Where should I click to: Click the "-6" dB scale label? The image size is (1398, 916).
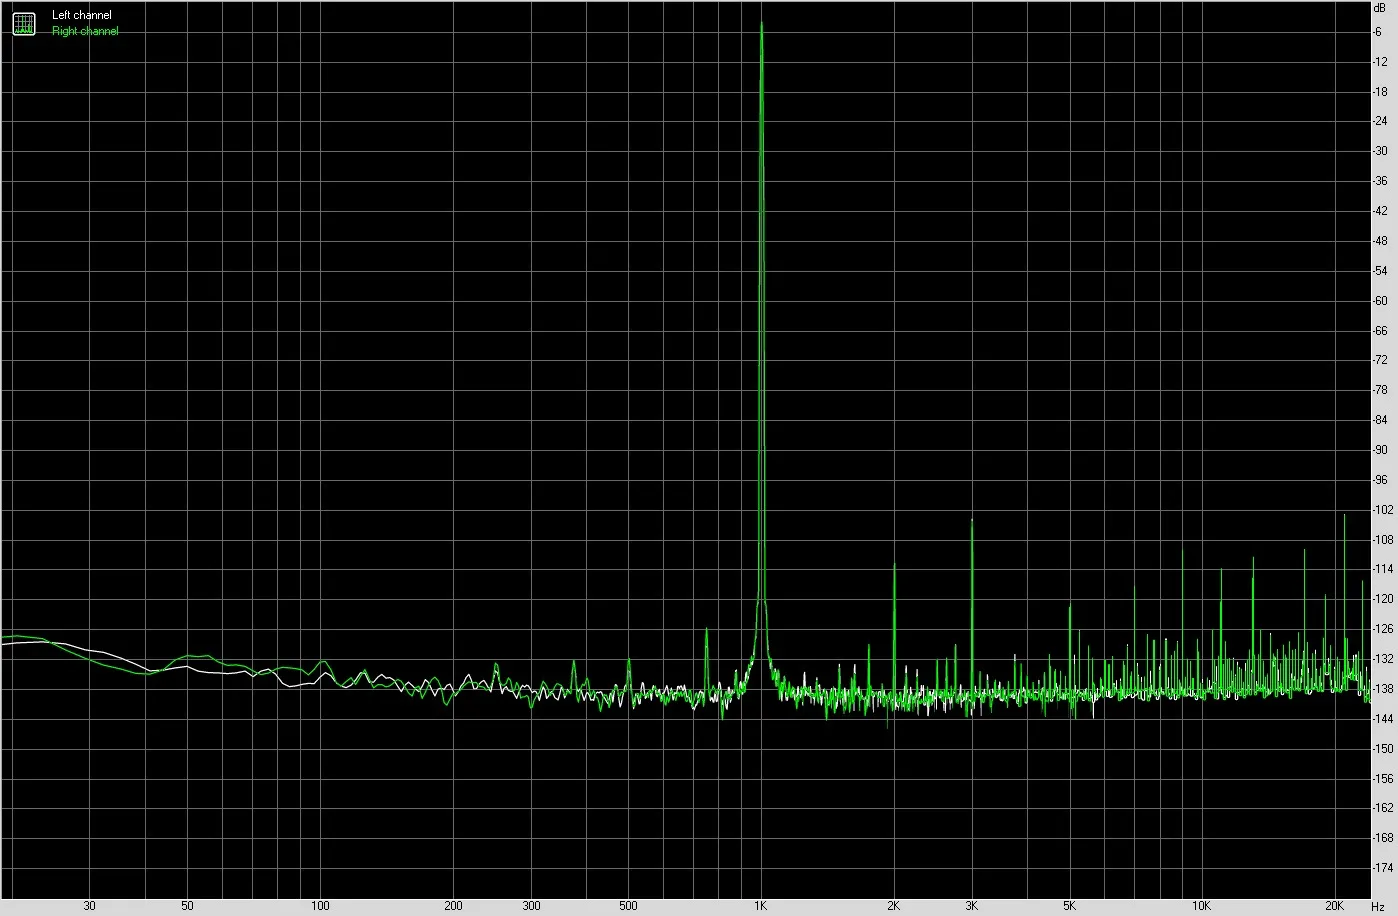tap(1378, 32)
